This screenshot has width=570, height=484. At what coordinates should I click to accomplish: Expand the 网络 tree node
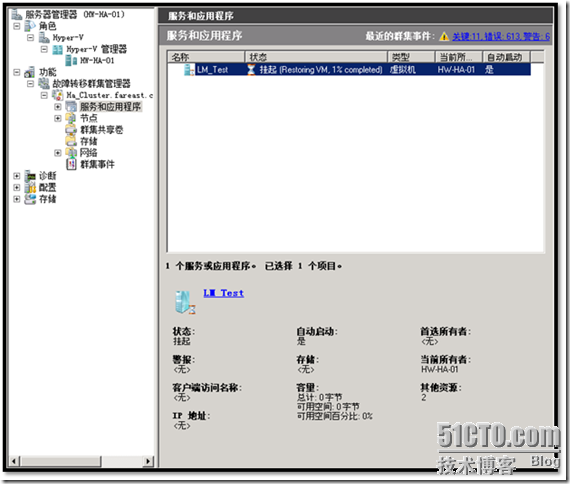57,153
